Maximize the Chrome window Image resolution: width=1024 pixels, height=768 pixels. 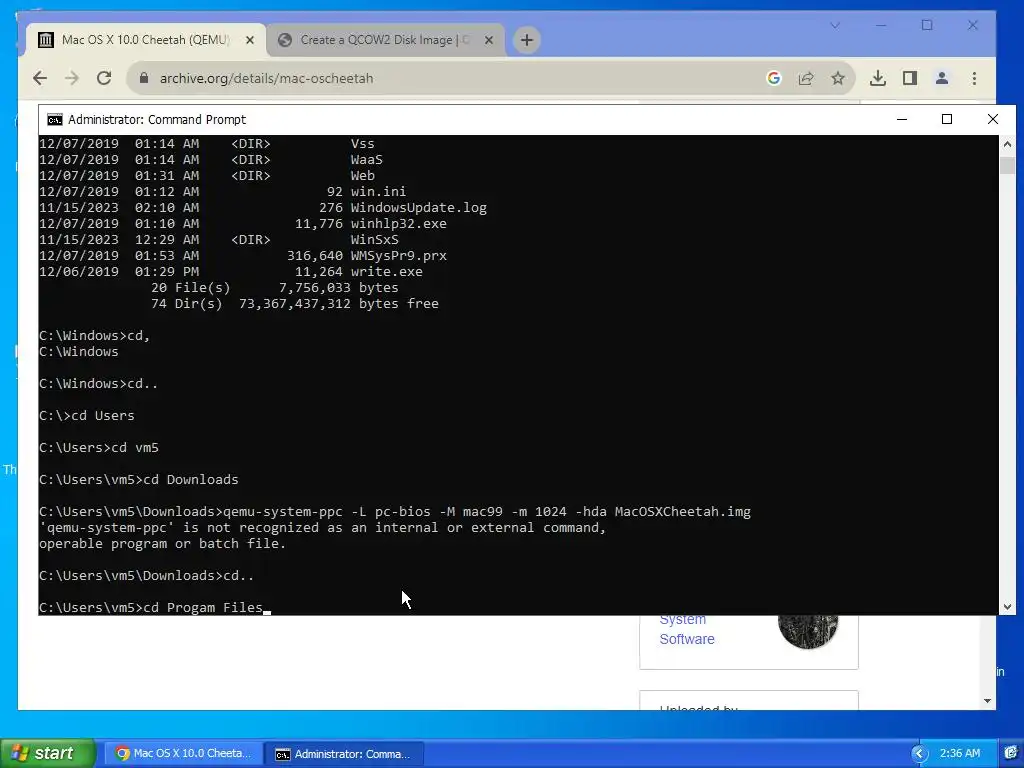(x=927, y=25)
